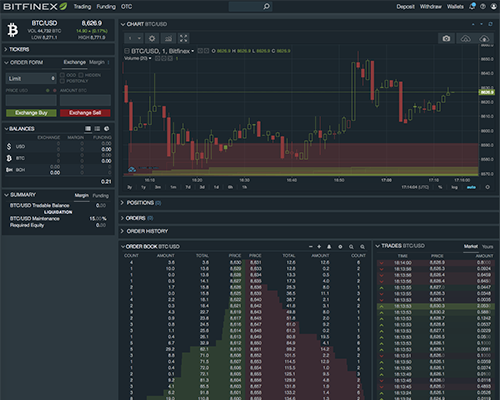
Task: Toggle chart fullscreen mode
Action: pos(184,38)
